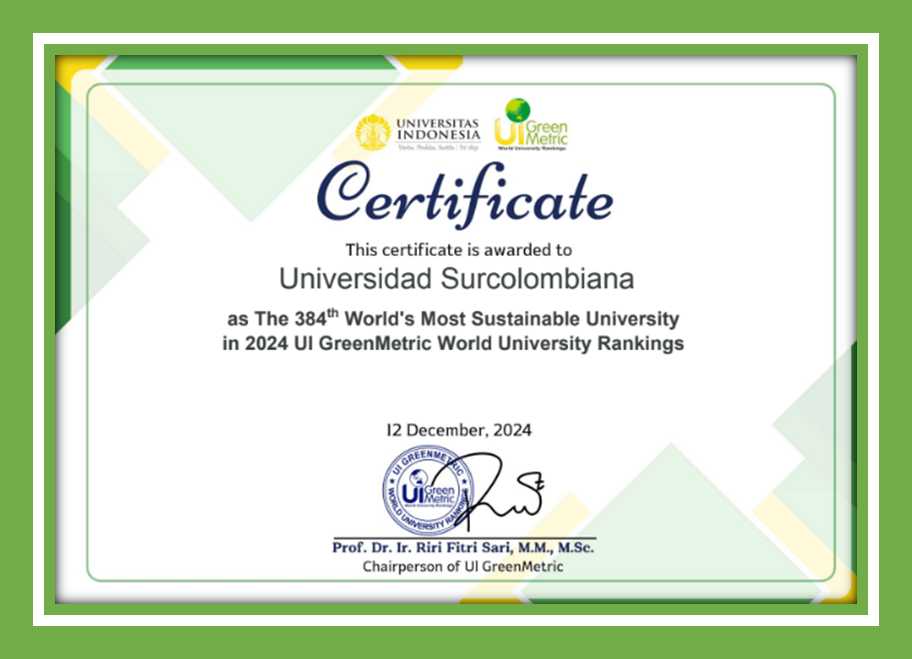Select the UNIVERSITAS INDONESIA logo text
912x659 pixels.
pos(438,129)
